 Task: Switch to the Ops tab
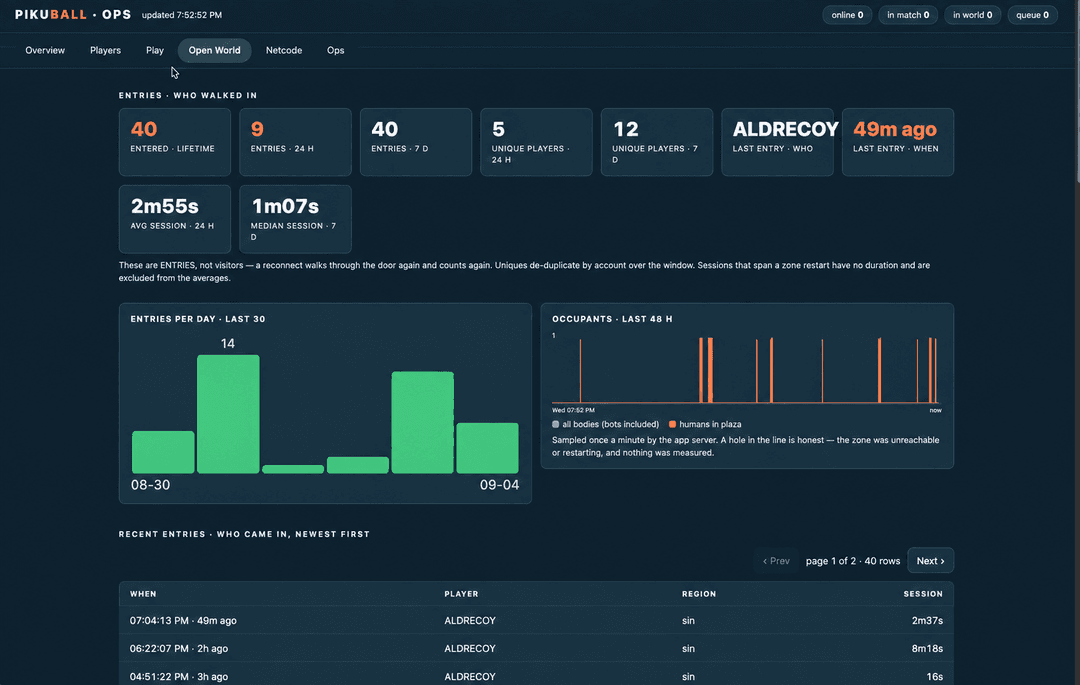pos(335,50)
